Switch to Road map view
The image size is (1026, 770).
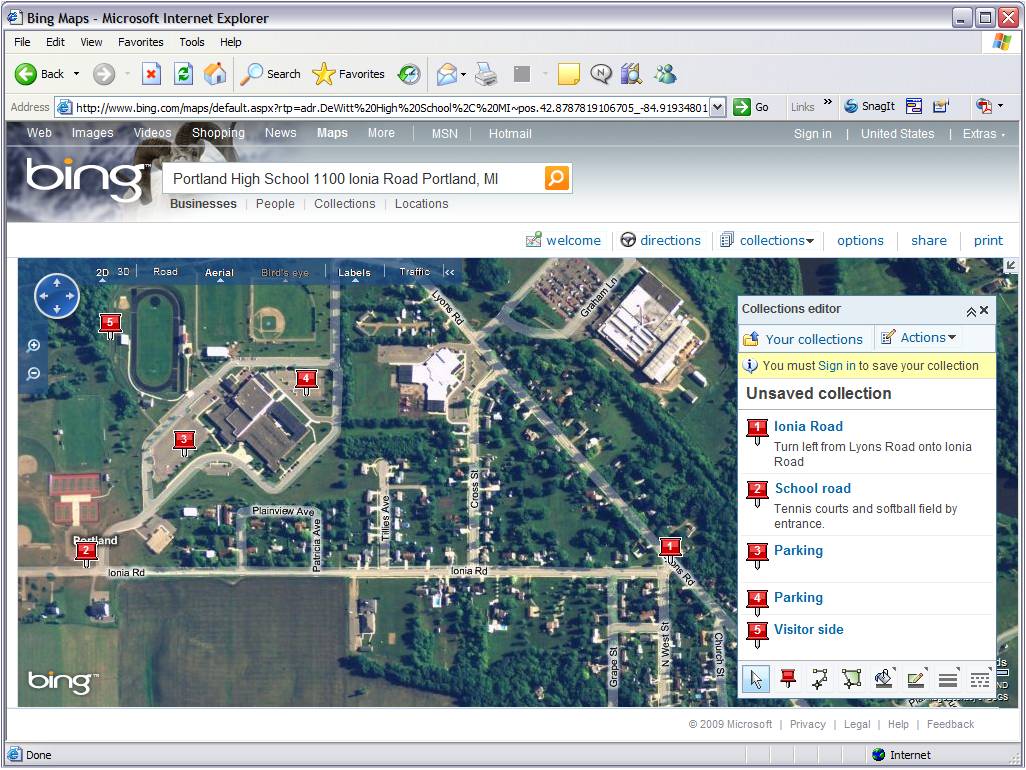coord(166,271)
